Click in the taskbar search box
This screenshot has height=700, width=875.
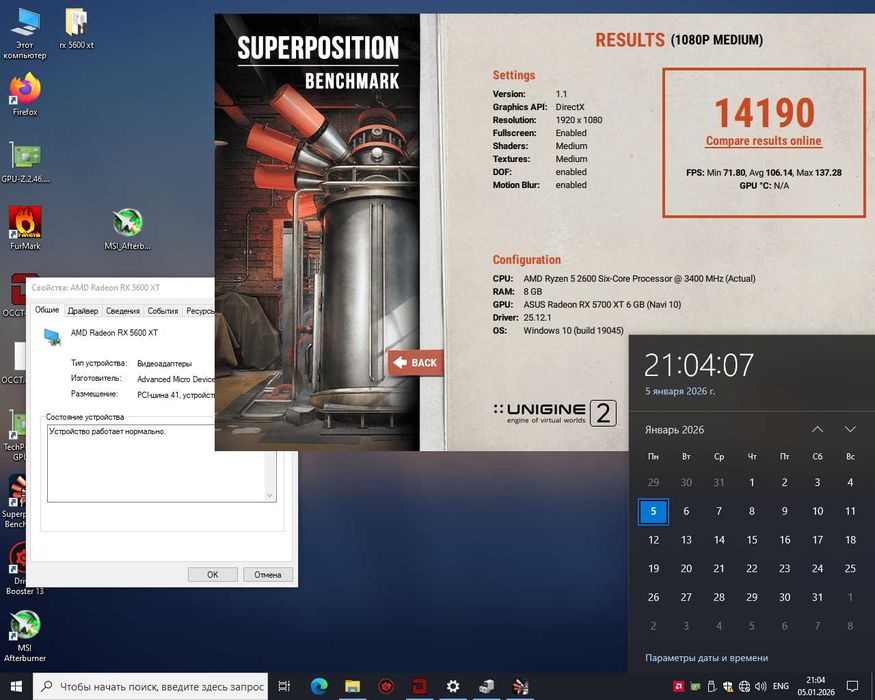click(151, 686)
